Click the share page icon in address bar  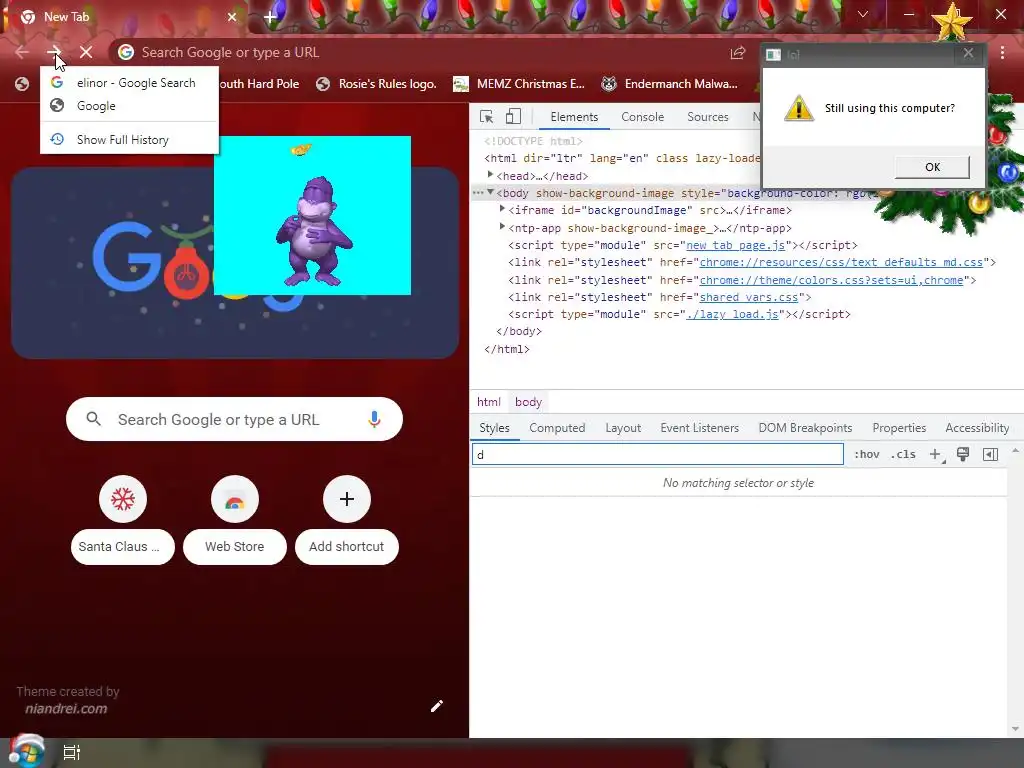737,52
